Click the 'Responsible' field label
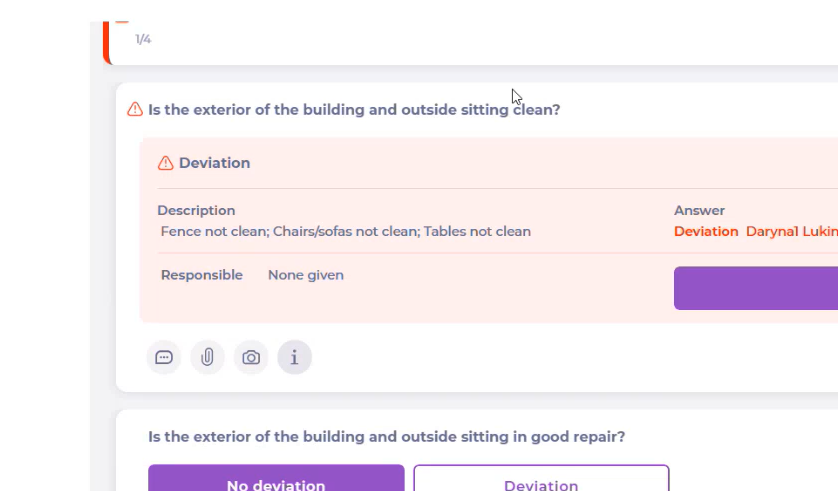Screen dimensions: 838x491 click(x=201, y=275)
